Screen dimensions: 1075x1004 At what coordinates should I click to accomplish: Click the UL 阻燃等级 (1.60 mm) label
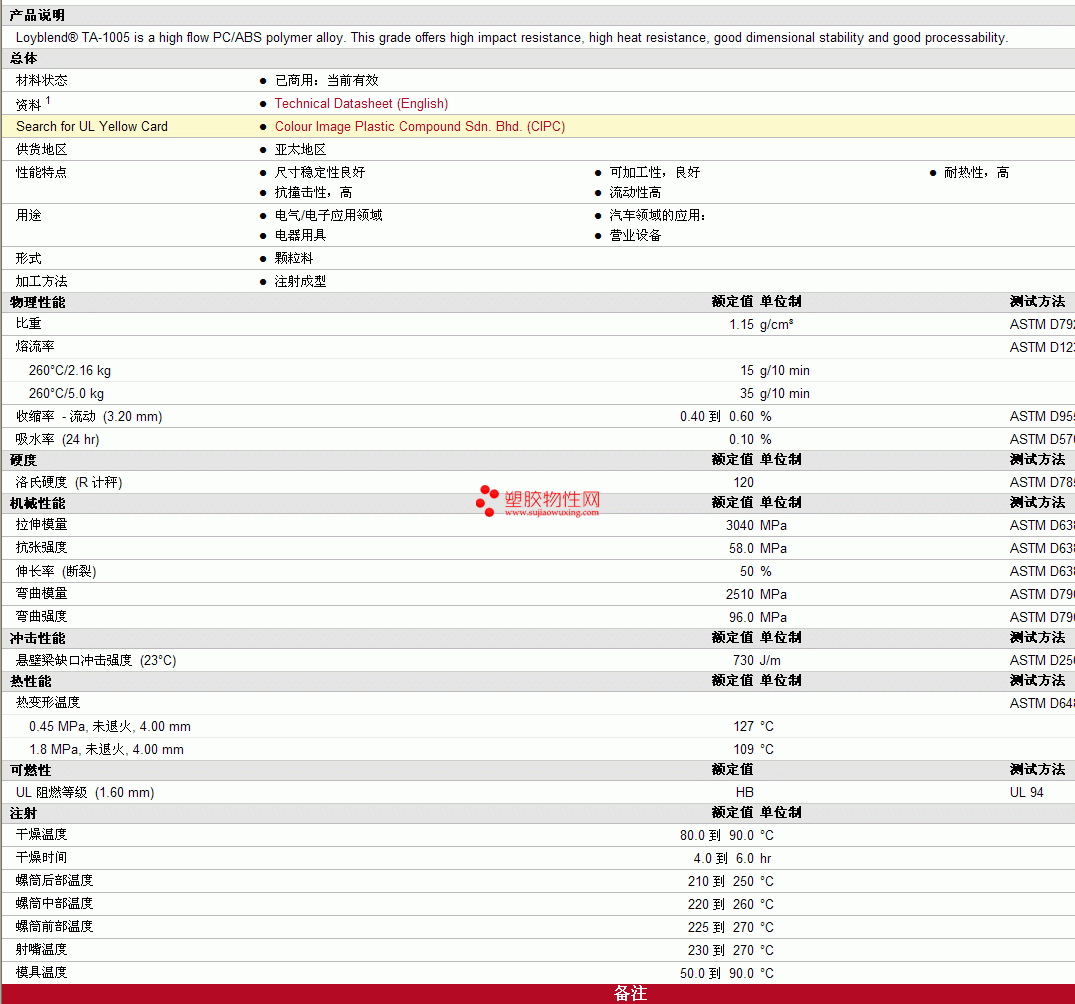pos(85,793)
